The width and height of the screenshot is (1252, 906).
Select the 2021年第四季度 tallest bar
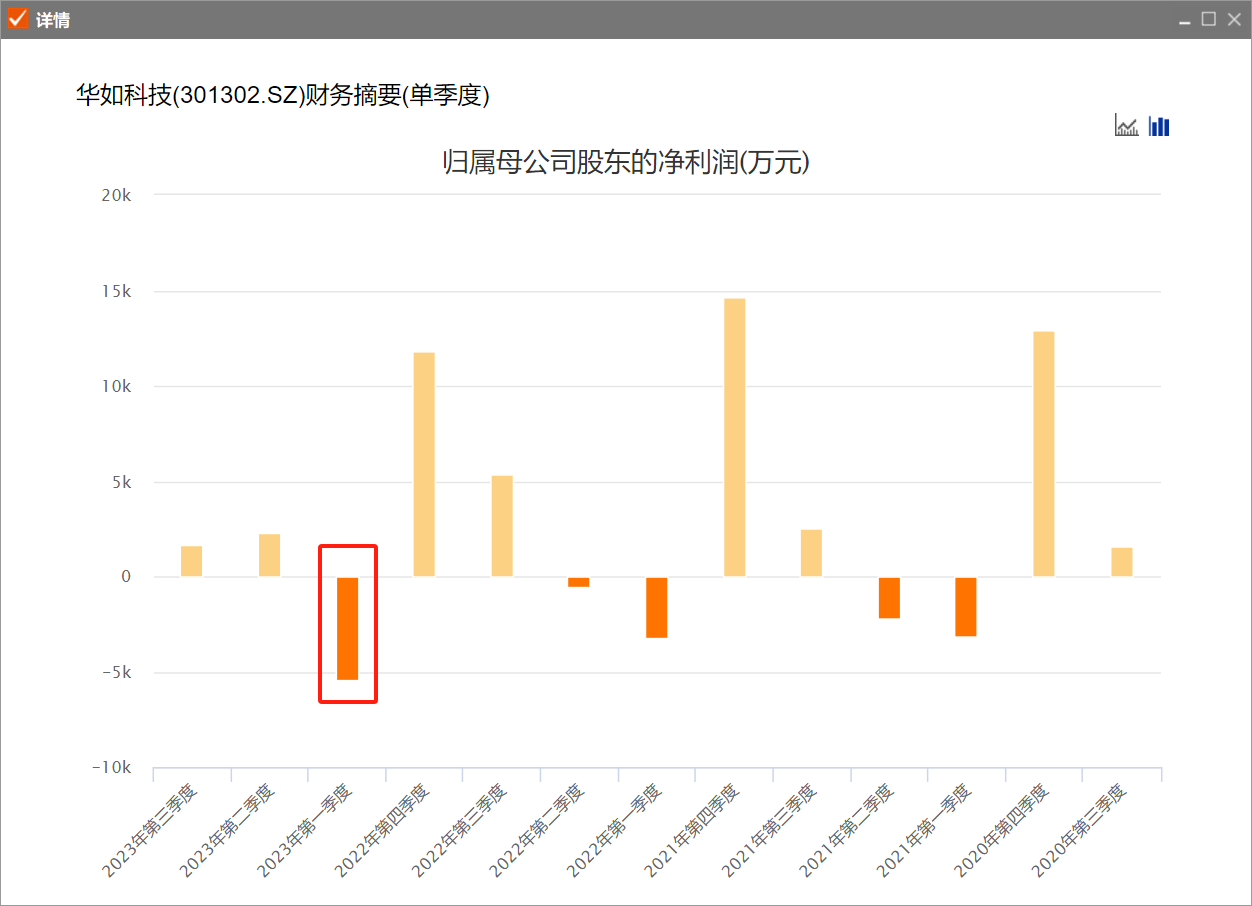[734, 438]
